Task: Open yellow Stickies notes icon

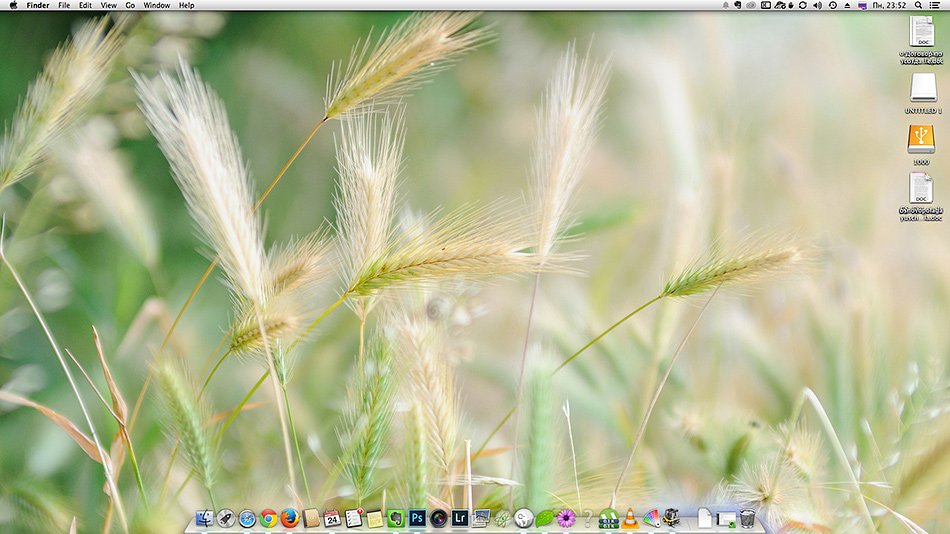Action: tap(374, 519)
